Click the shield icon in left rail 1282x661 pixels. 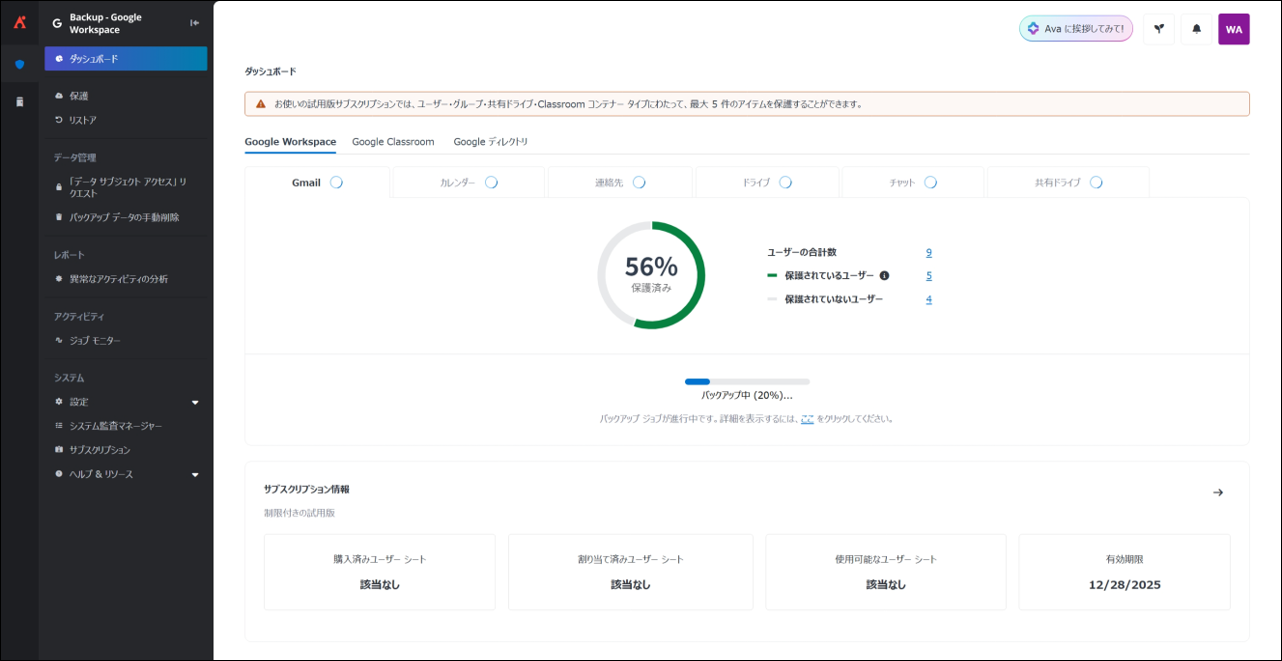[x=19, y=64]
